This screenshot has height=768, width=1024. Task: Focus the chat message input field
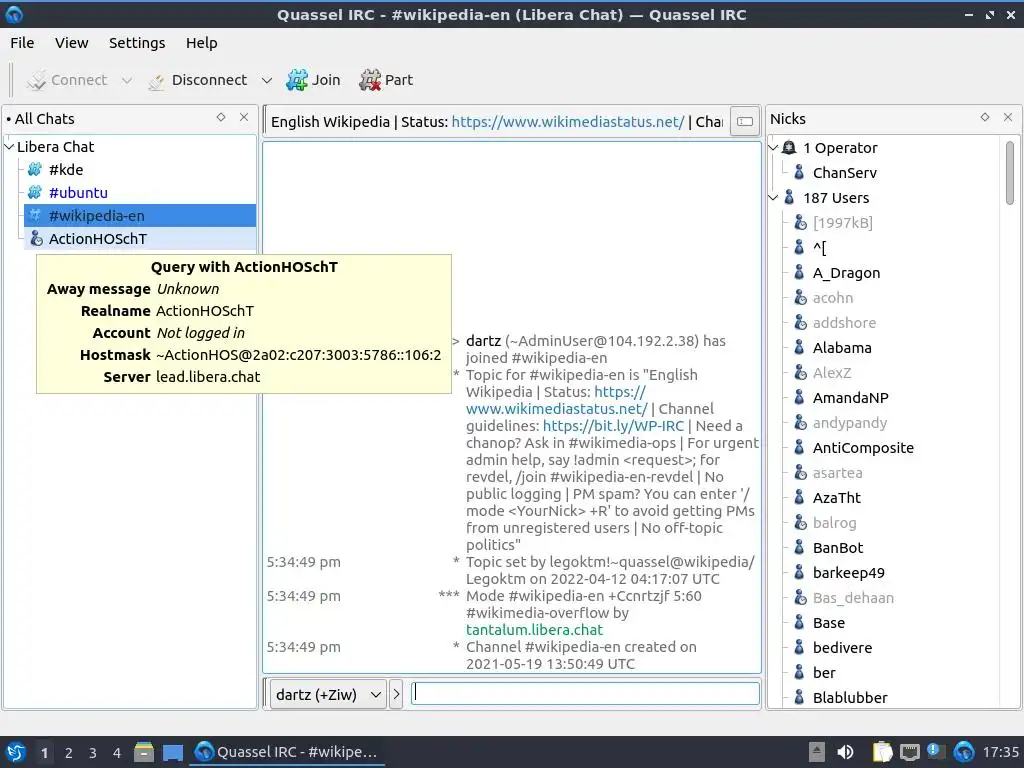pos(585,694)
